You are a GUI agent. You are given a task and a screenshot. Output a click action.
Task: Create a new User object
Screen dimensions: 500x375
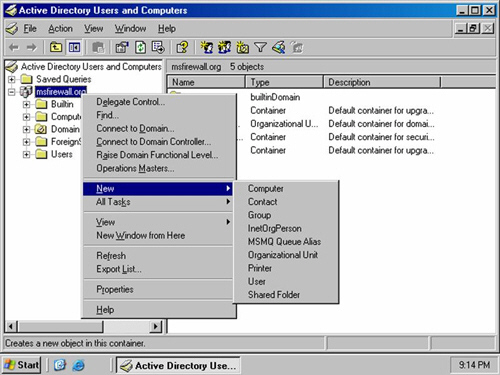tap(286, 282)
